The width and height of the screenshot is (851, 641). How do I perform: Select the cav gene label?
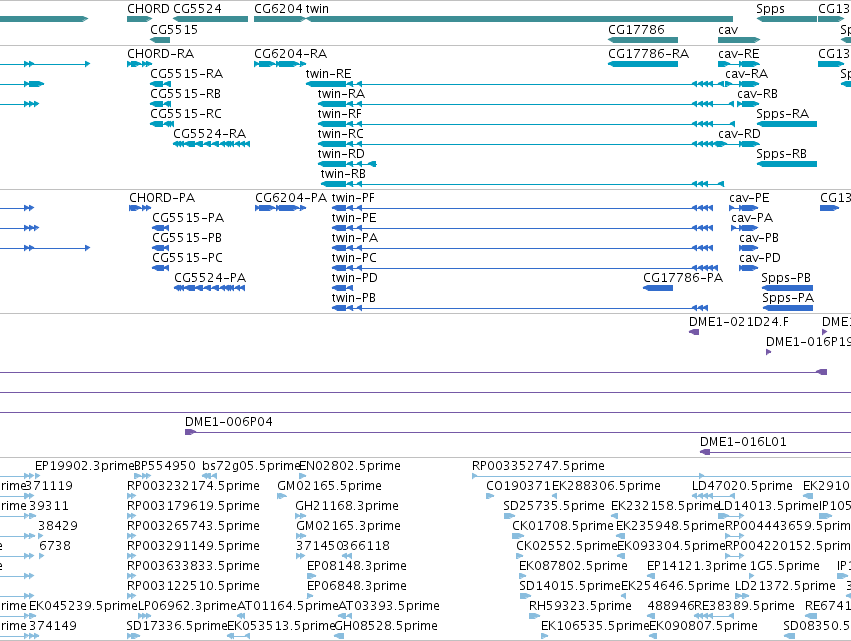tap(728, 30)
